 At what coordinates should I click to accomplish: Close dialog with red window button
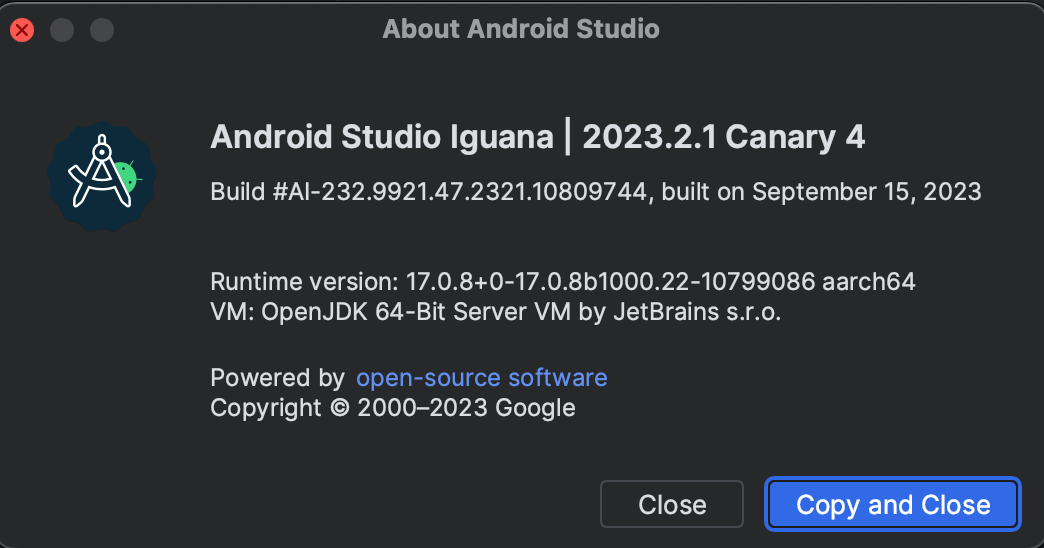tap(22, 30)
